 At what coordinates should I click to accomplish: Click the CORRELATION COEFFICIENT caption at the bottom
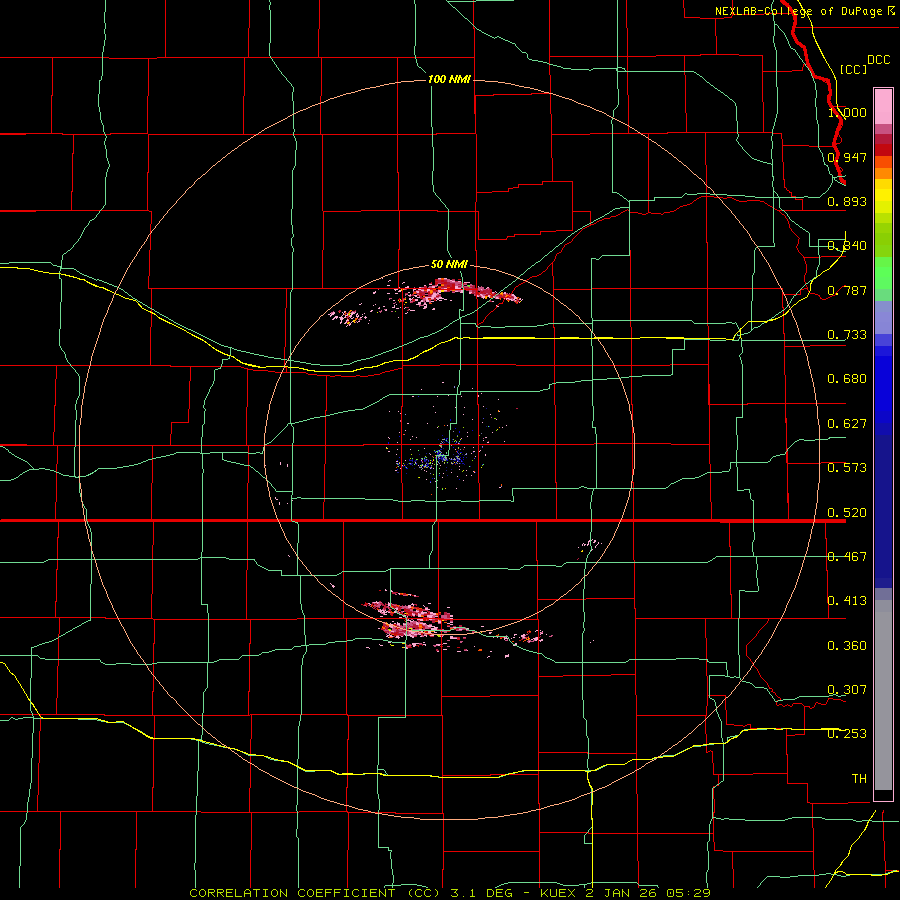point(450,893)
